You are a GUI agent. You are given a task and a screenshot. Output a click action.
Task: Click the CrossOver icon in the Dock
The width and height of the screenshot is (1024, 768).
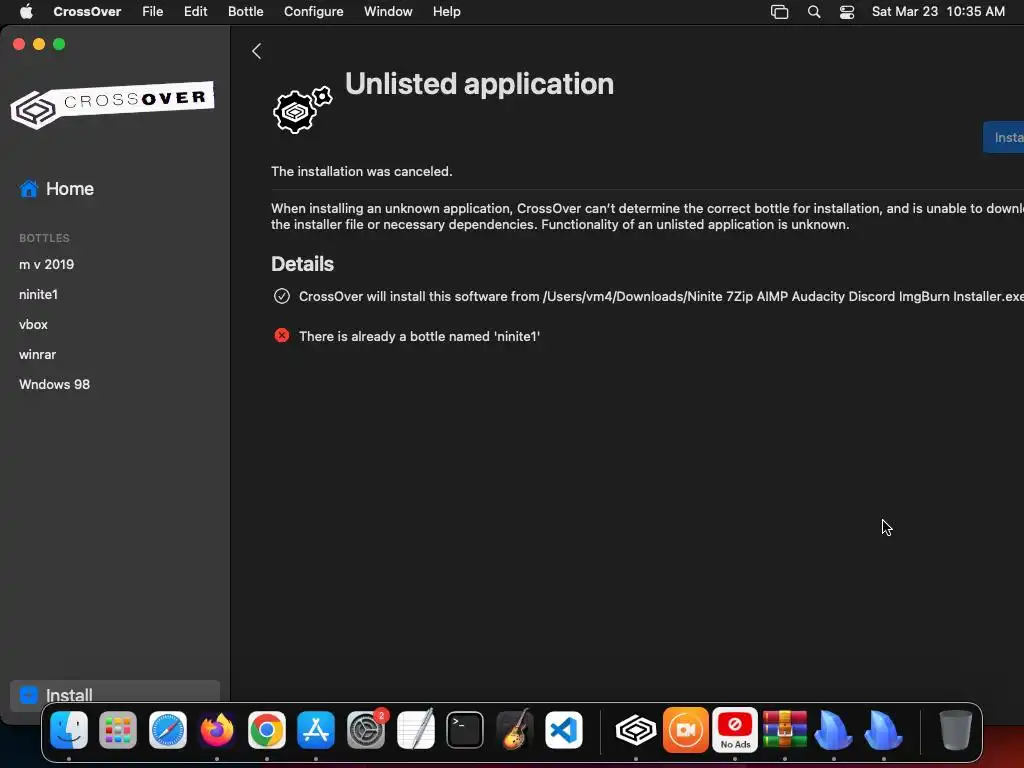636,729
